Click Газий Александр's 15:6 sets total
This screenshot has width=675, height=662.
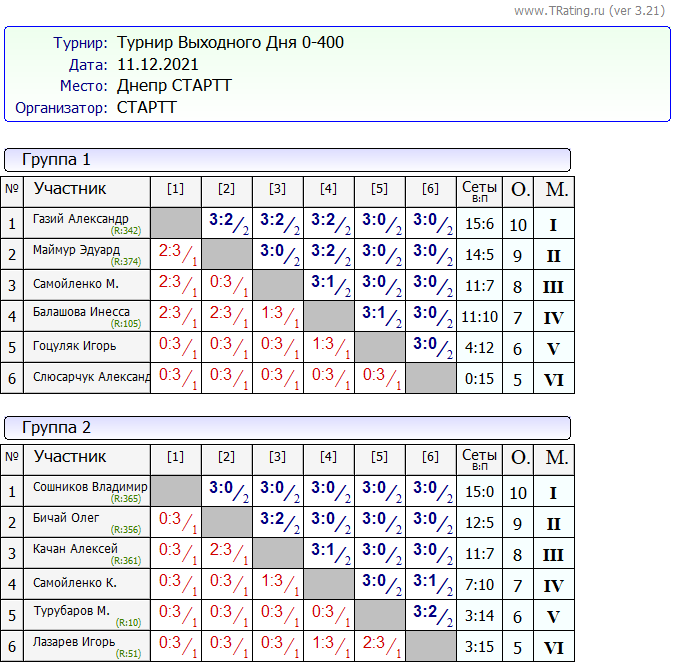click(479, 225)
